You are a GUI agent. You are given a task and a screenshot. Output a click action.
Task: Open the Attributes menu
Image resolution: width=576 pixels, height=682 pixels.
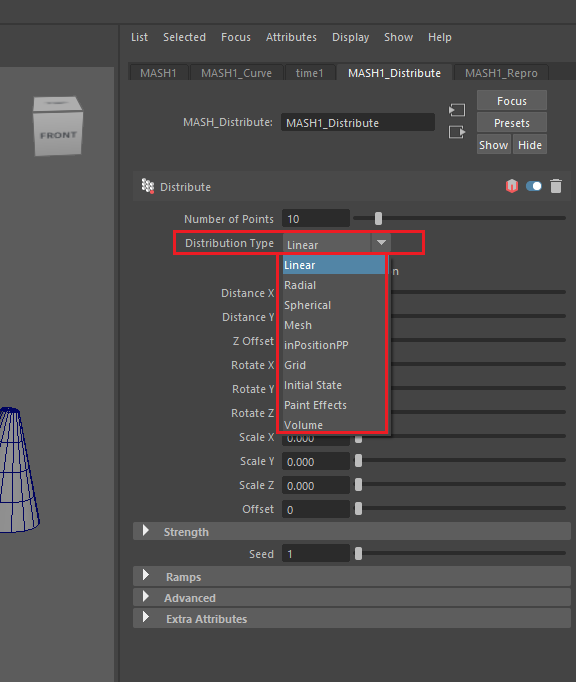tap(291, 37)
